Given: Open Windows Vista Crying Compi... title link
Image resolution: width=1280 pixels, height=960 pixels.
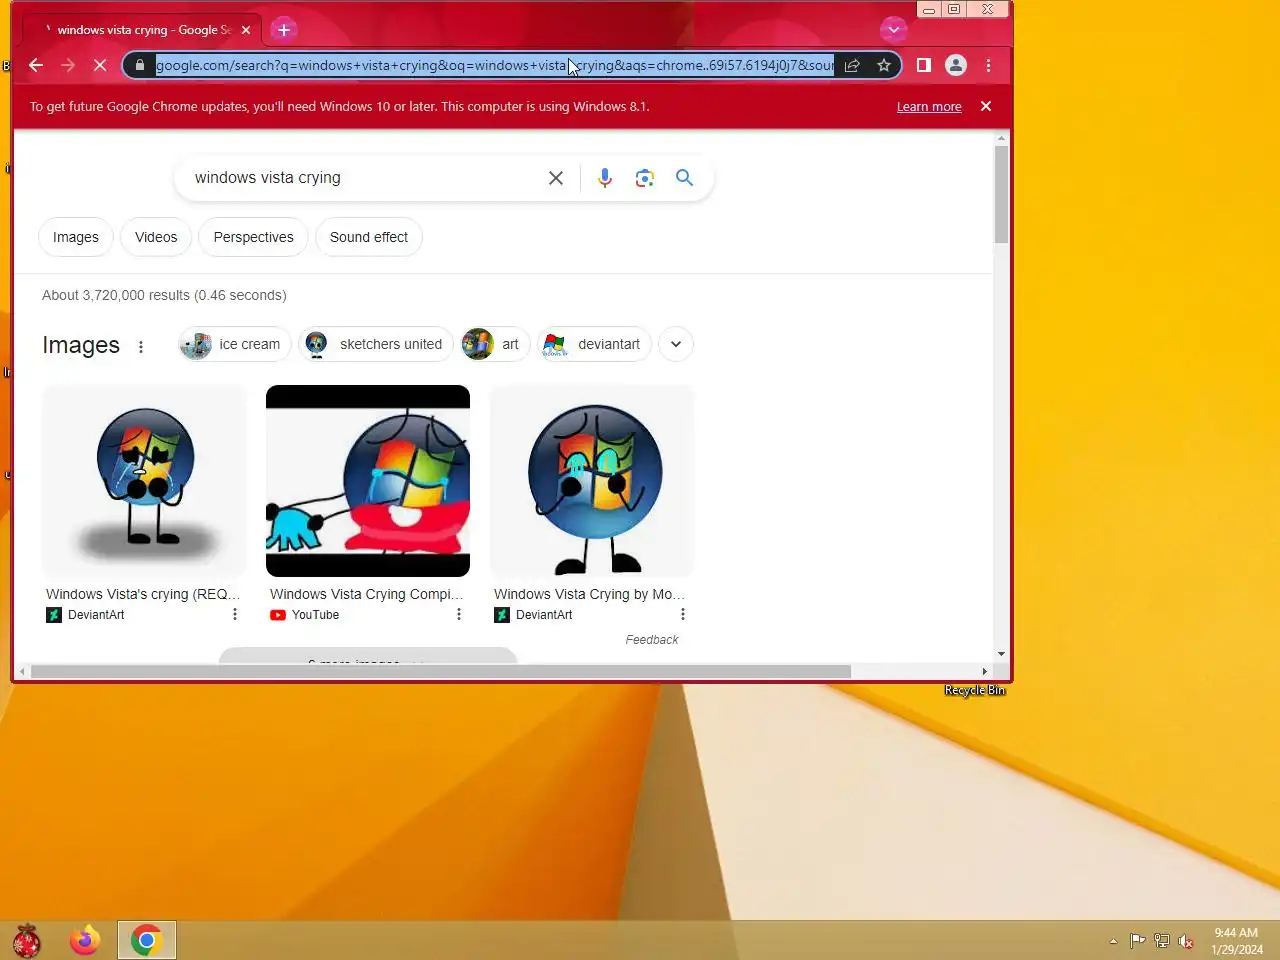Looking at the screenshot, I should (x=367, y=594).
